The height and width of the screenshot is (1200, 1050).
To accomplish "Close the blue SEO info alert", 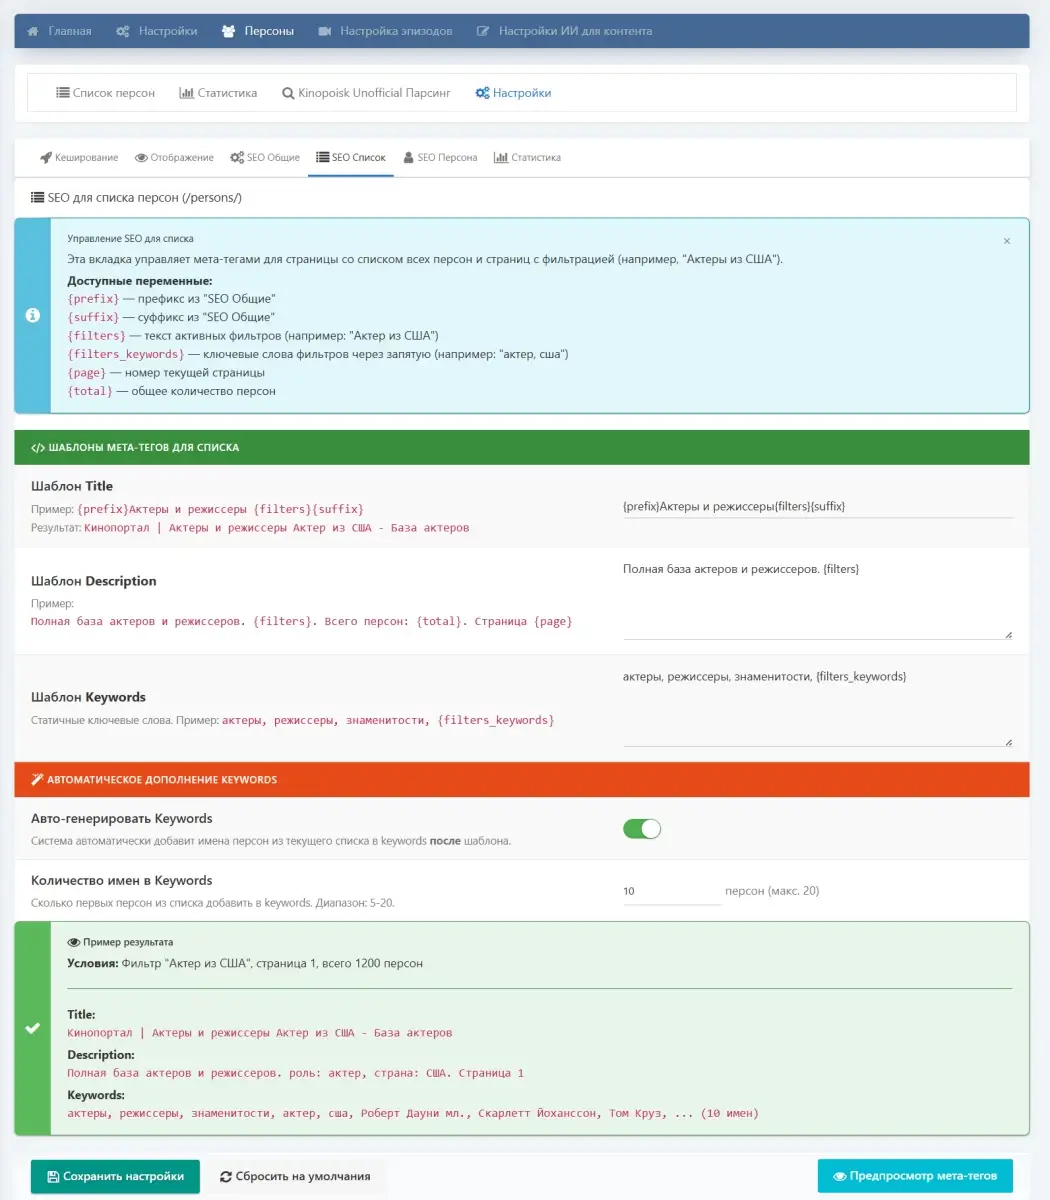I will pyautogui.click(x=1006, y=241).
